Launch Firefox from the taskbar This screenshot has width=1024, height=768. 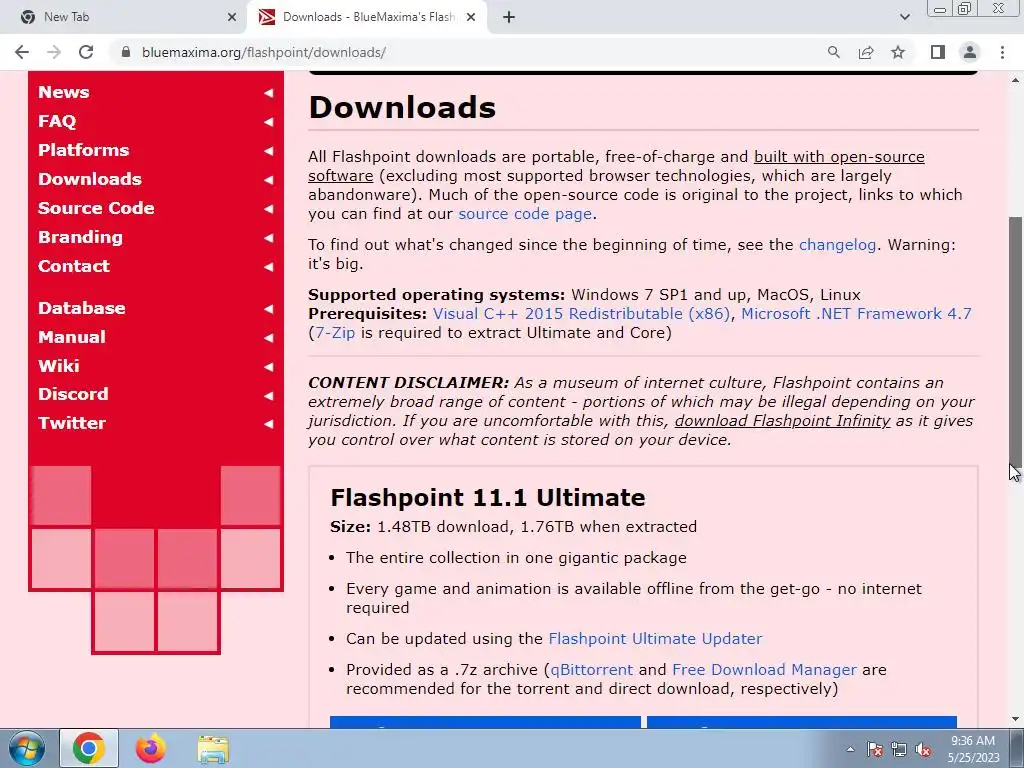[151, 748]
